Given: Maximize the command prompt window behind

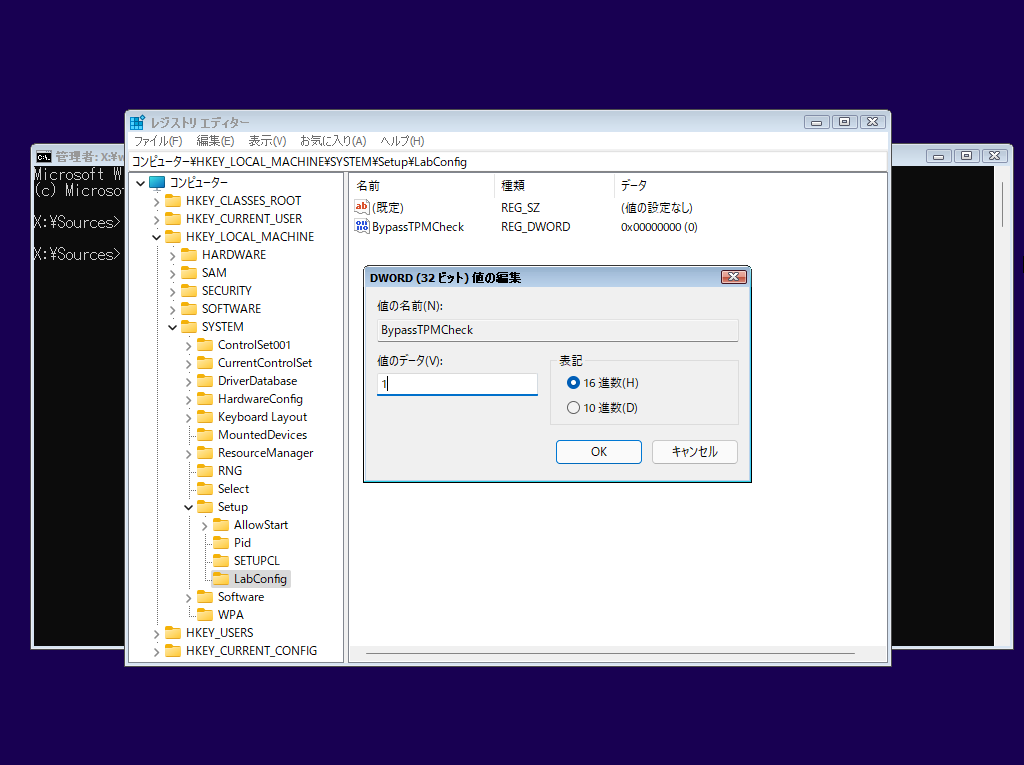Looking at the screenshot, I should pyautogui.click(x=967, y=156).
